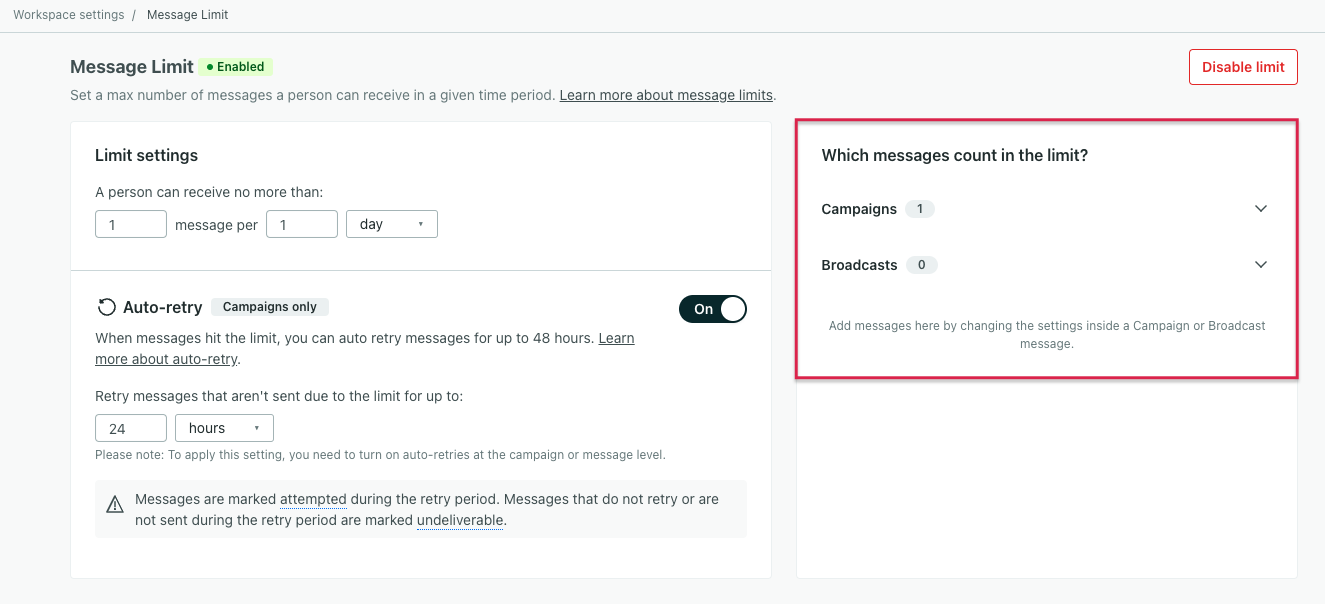Click the Enabled status badge

(x=236, y=67)
